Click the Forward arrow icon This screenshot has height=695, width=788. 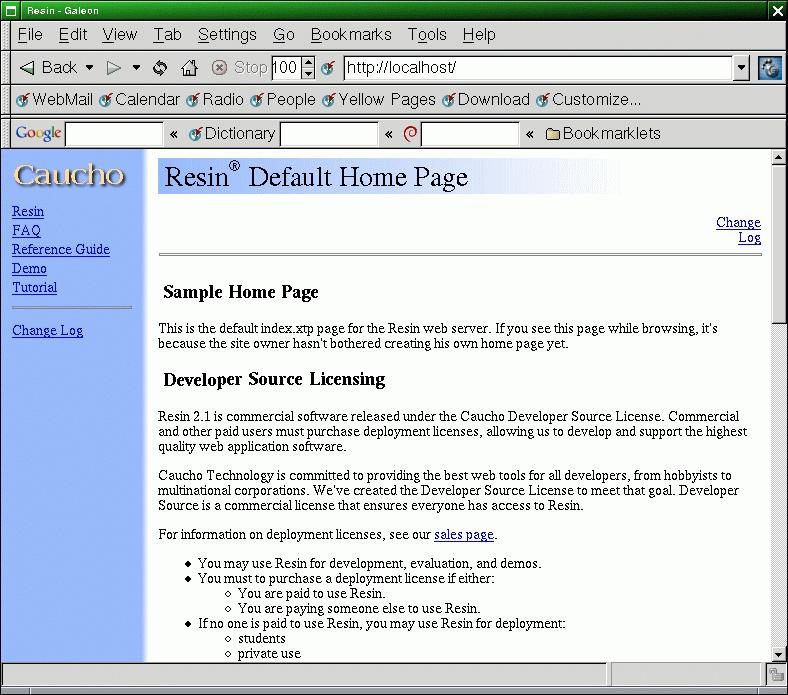click(x=114, y=68)
